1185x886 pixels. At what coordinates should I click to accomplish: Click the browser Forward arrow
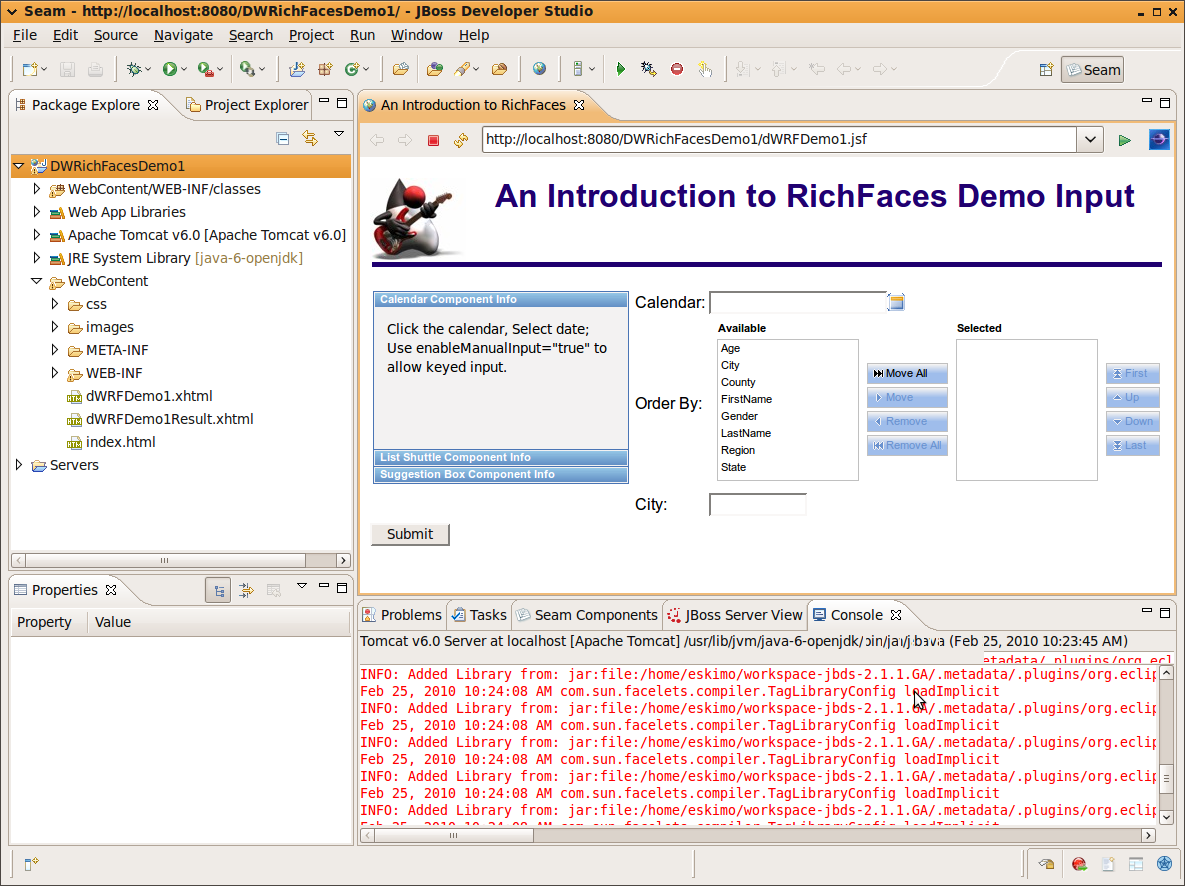405,140
